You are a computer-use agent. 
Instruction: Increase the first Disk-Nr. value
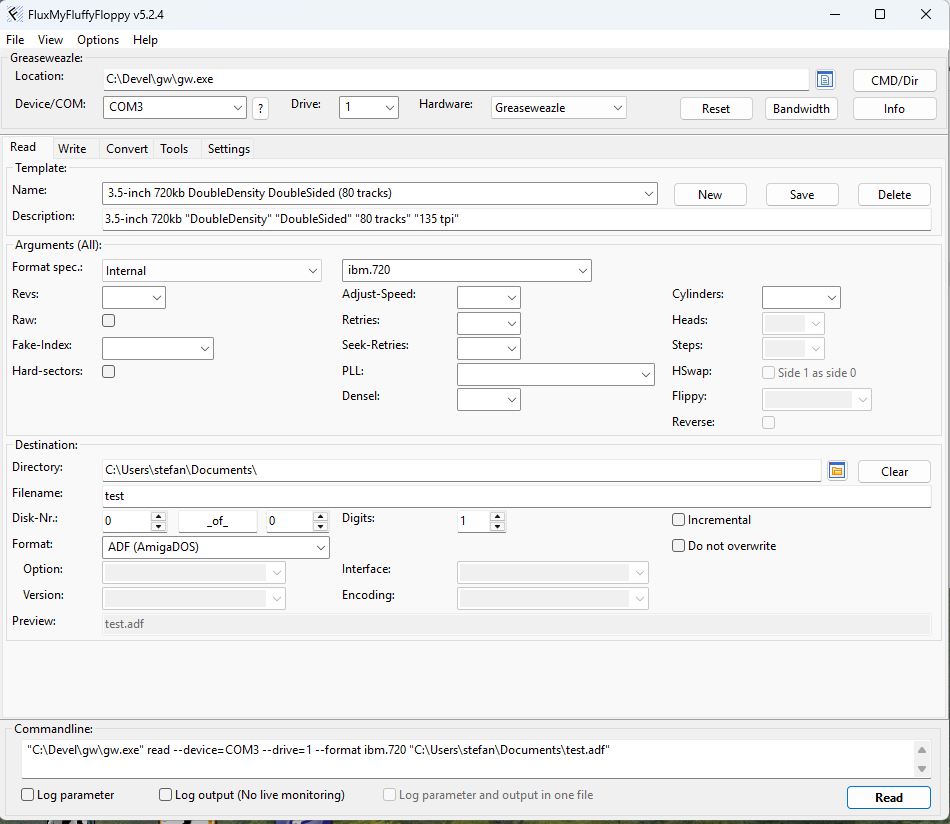[x=159, y=516]
